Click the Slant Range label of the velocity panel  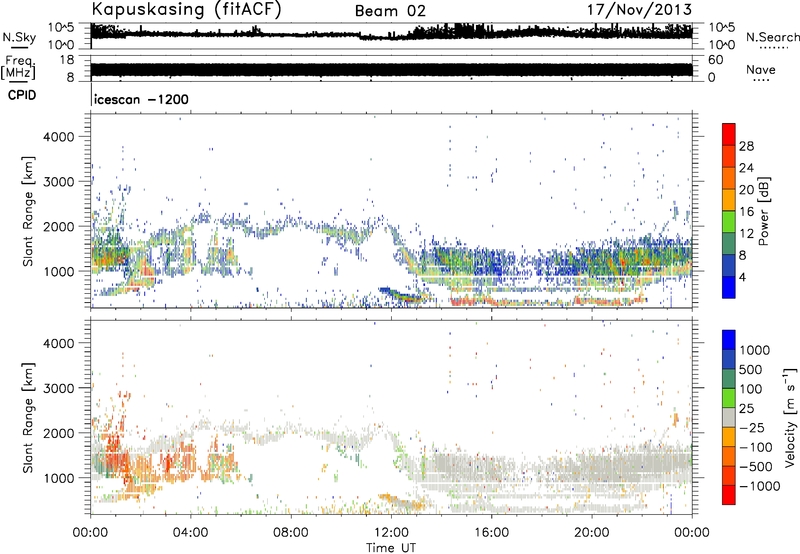[28, 418]
